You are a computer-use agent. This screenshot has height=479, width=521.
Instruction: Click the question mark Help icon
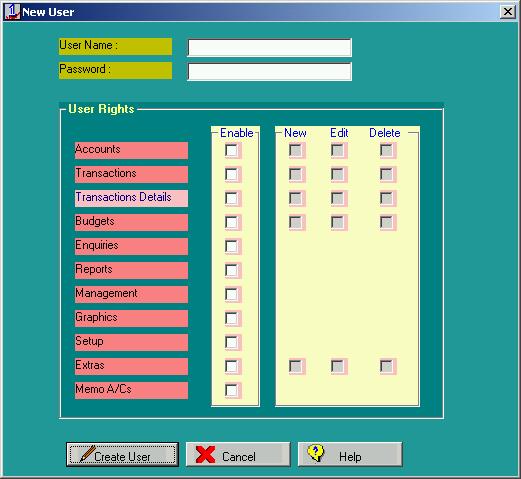tap(316, 453)
